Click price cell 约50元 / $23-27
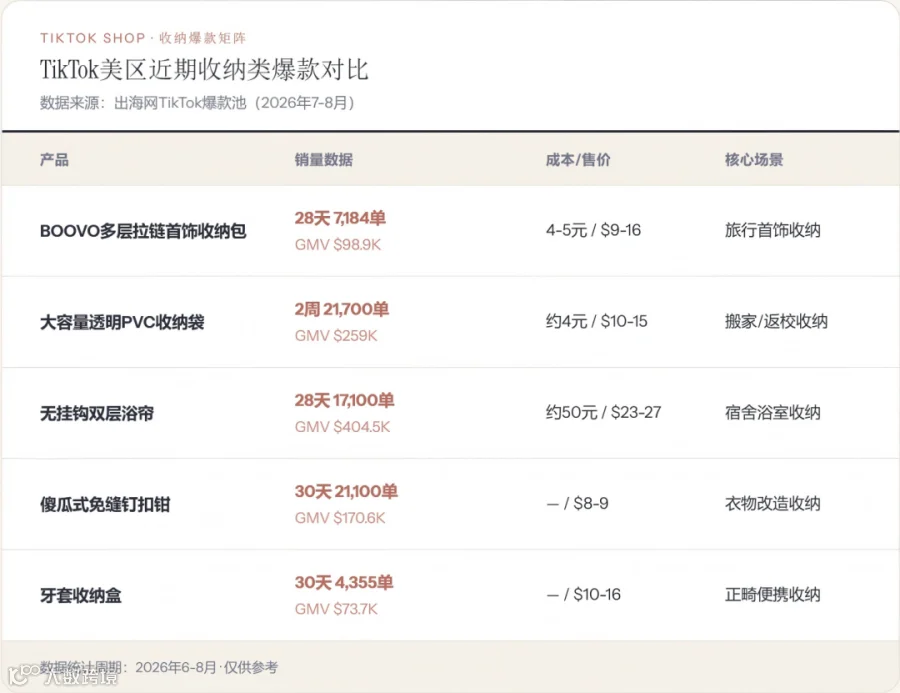Image resolution: width=900 pixels, height=693 pixels. coord(604,412)
